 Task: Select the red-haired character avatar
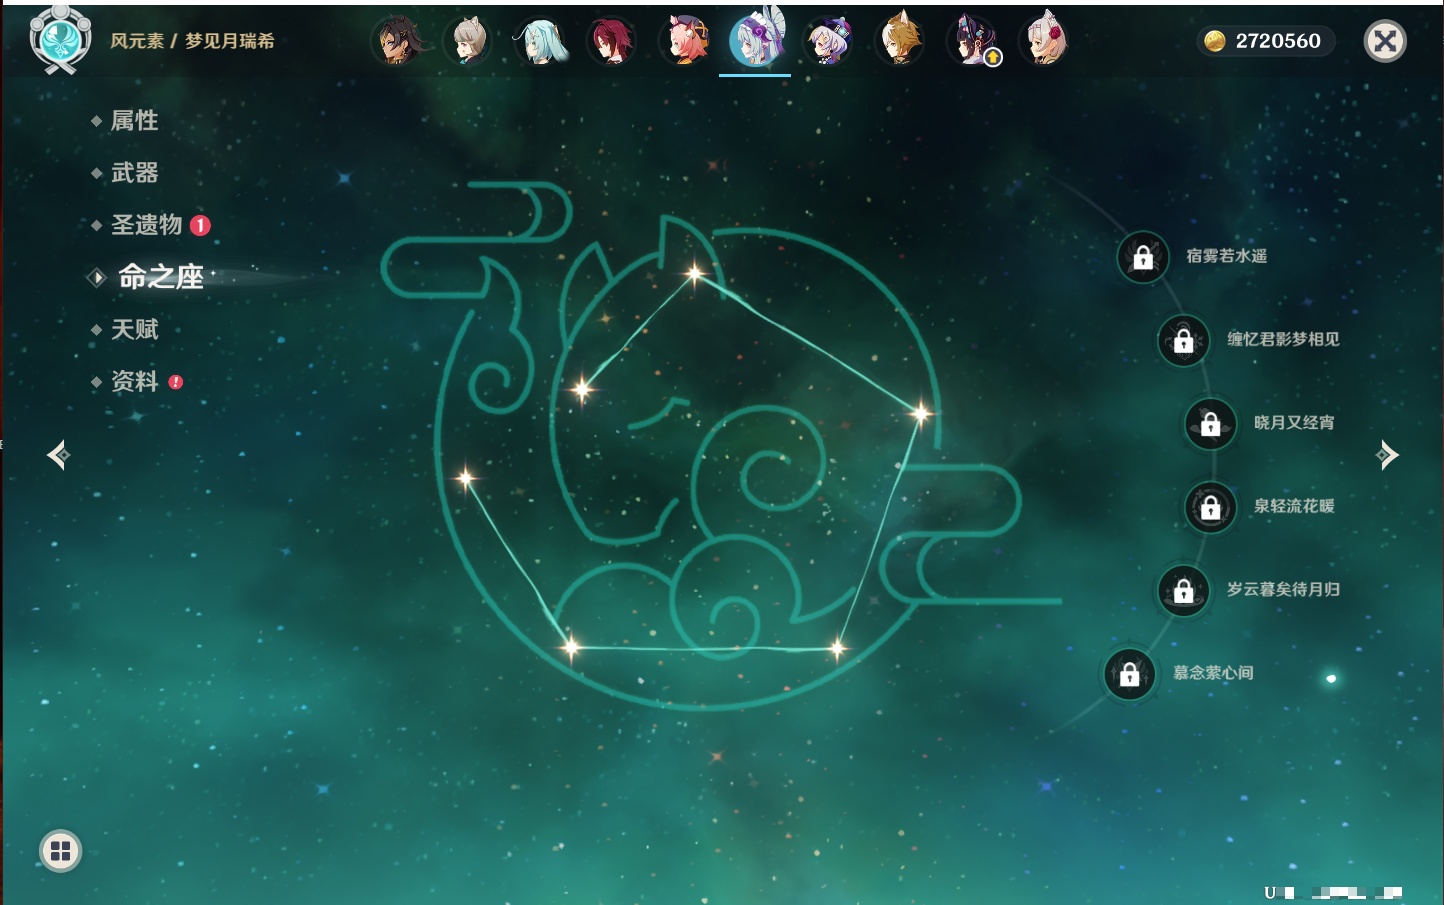[611, 41]
